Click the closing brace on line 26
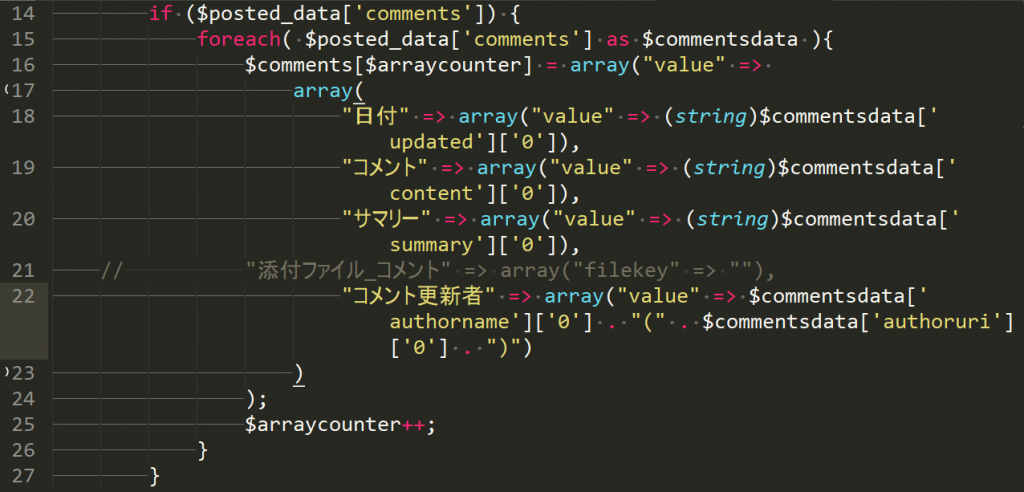 point(202,450)
